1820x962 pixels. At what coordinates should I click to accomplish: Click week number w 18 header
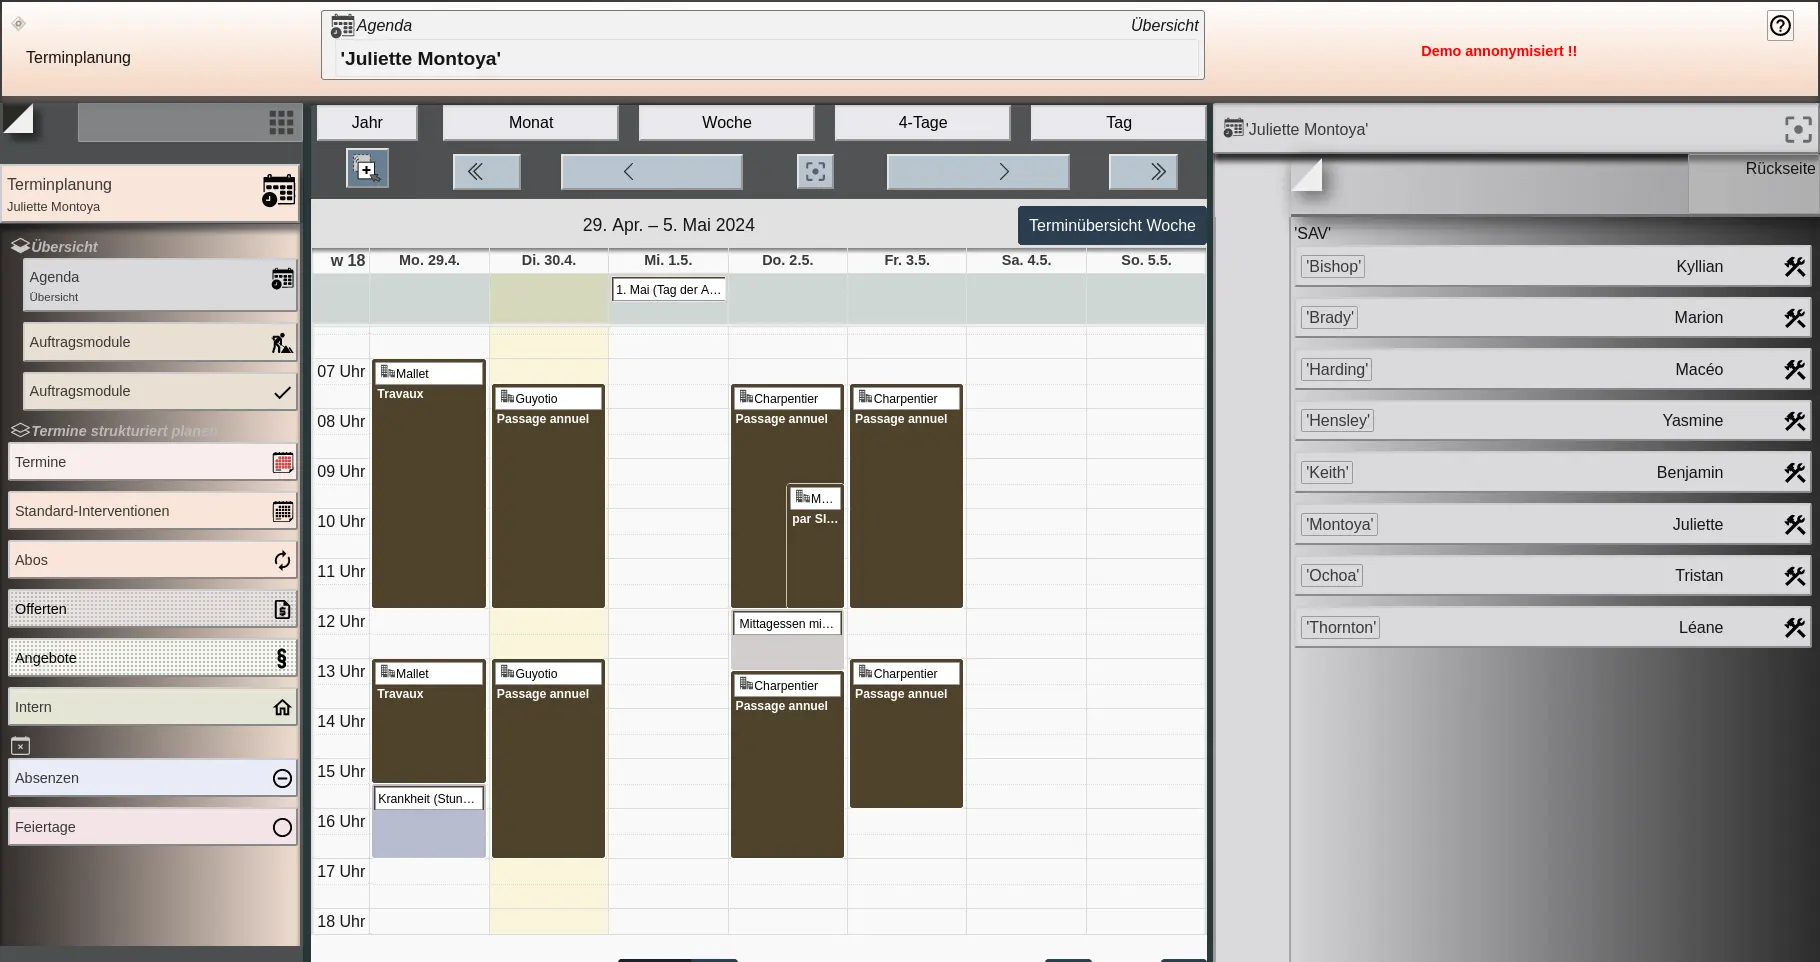click(x=348, y=261)
